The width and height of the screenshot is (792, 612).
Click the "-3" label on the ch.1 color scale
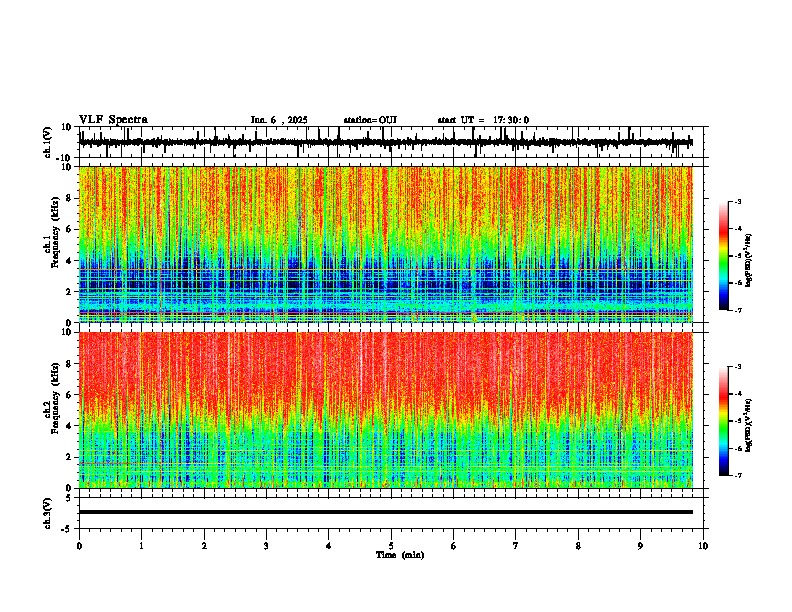pos(738,201)
